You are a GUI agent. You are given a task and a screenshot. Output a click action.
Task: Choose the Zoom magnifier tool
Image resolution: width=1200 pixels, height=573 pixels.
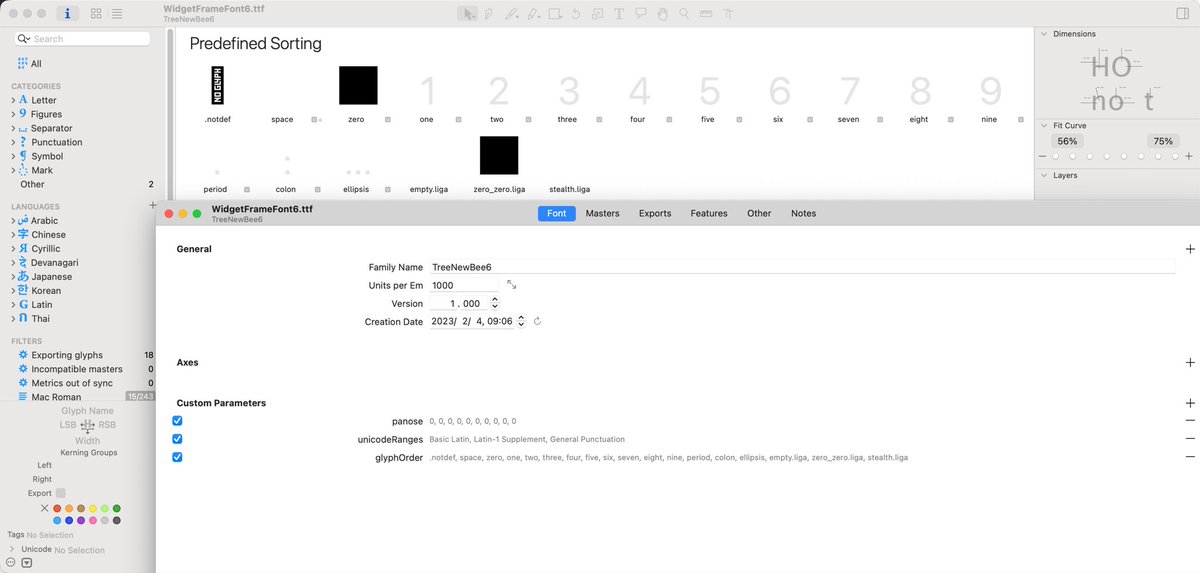(684, 14)
